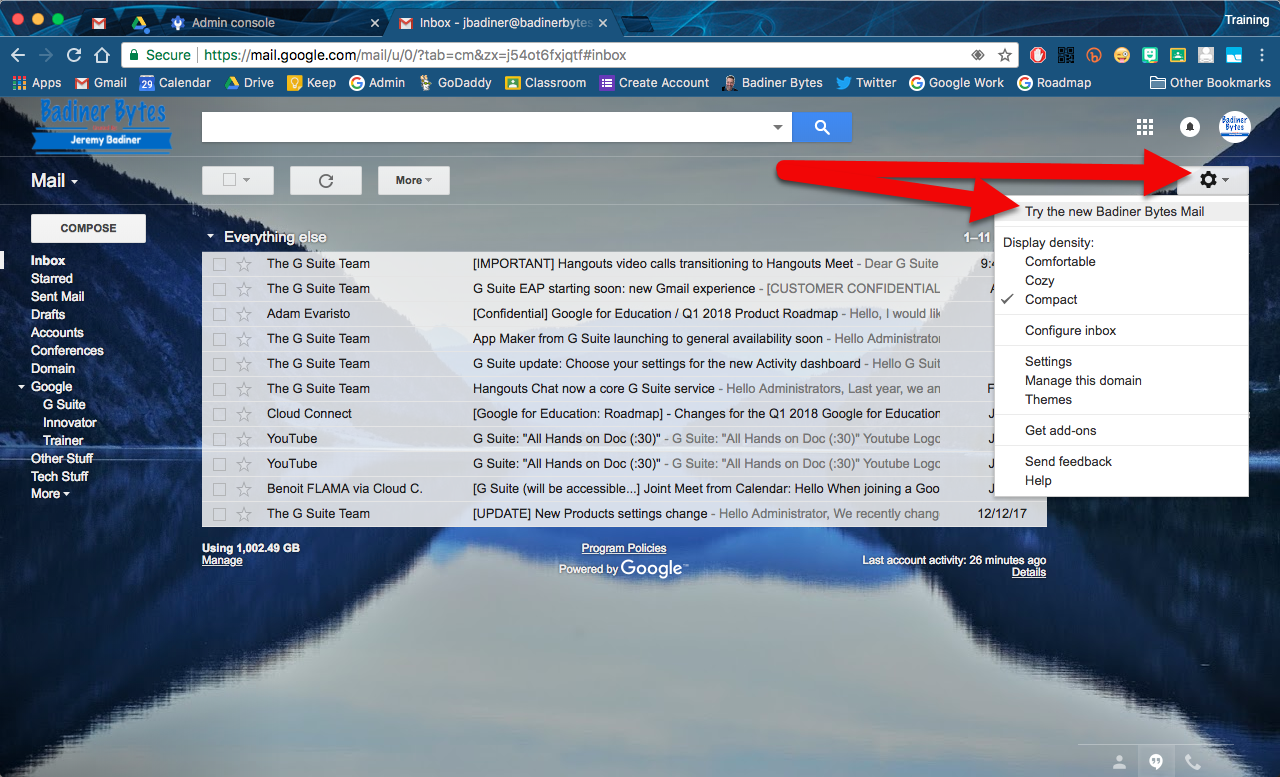Click the blue search magnifier button

coord(822,127)
